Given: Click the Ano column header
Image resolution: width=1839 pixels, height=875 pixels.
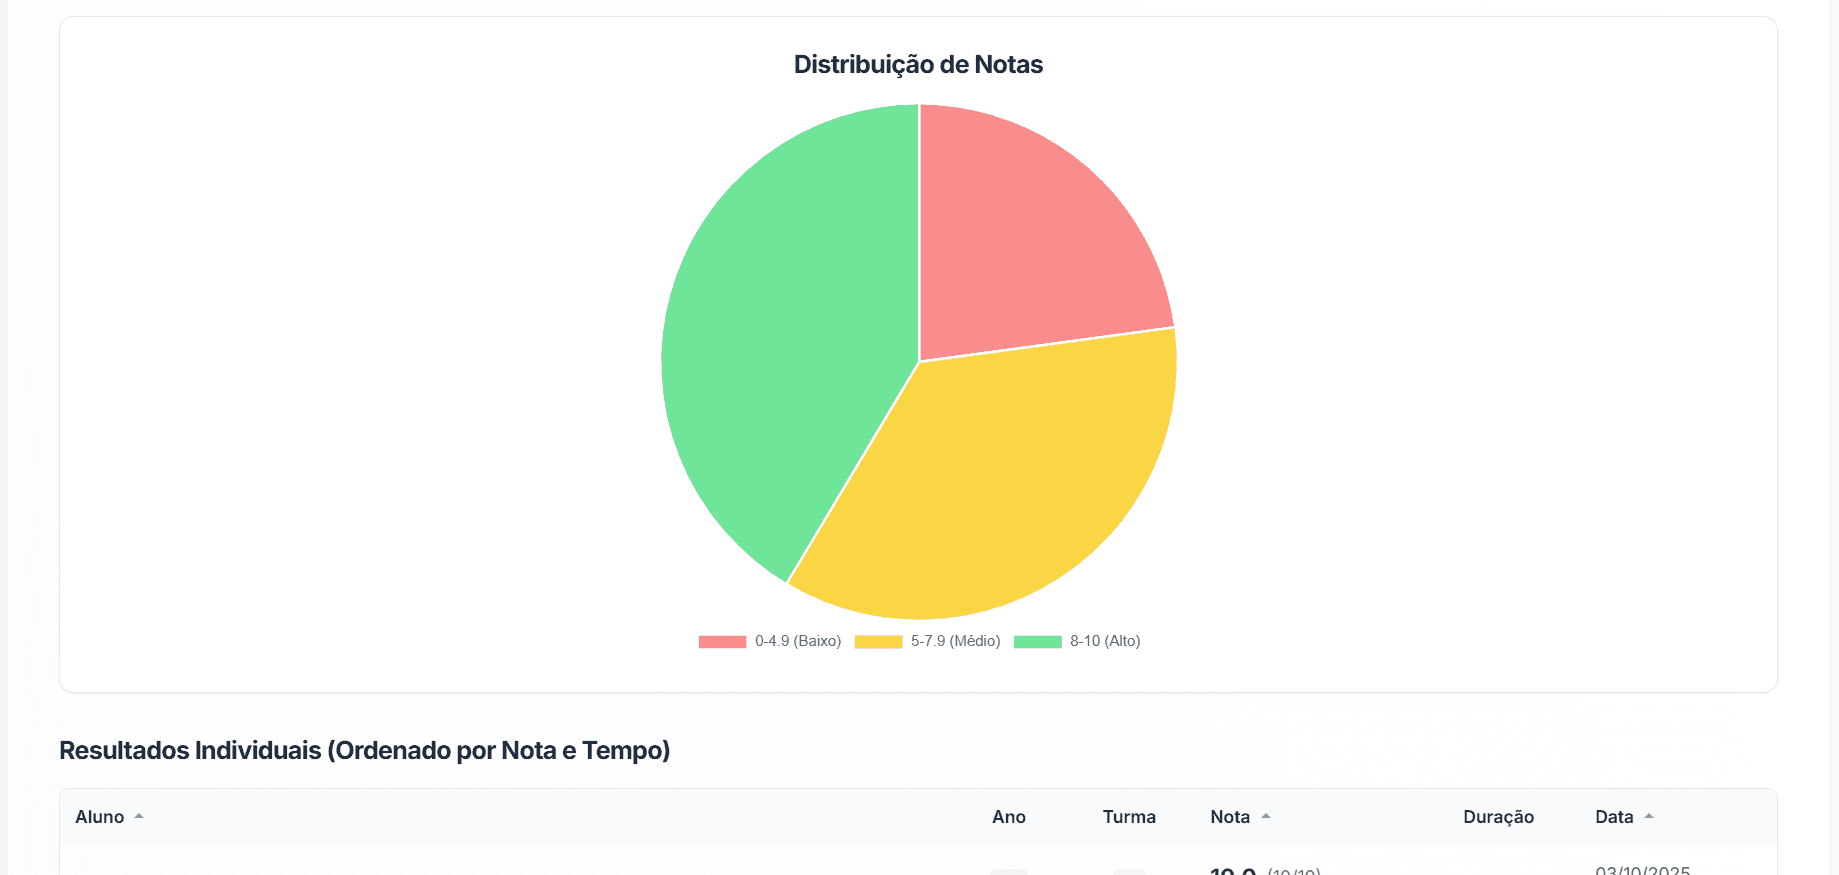Looking at the screenshot, I should [1008, 817].
